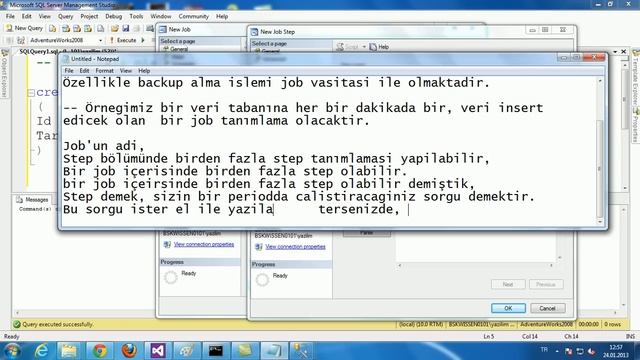The width and height of the screenshot is (640, 360).
Task: Click the Execute button with exclamation icon
Action: tap(122, 40)
